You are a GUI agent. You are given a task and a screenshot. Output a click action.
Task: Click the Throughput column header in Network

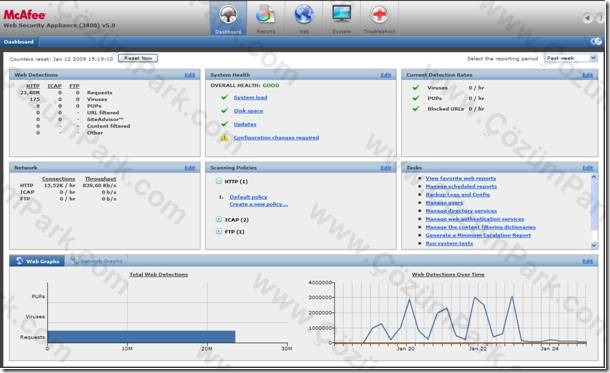[x=100, y=179]
